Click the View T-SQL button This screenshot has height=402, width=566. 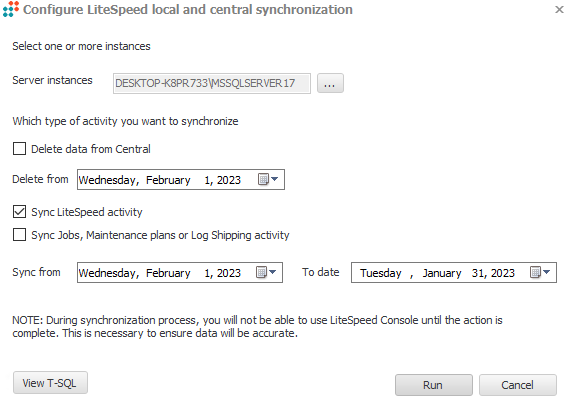tap(50, 383)
